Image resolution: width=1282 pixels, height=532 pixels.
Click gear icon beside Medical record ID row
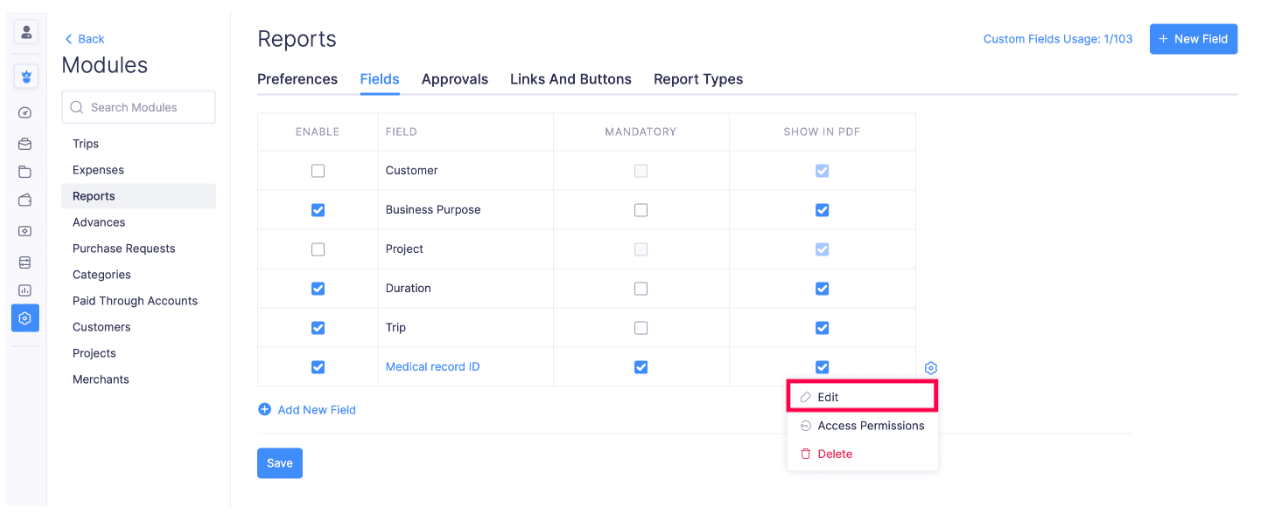tap(931, 368)
